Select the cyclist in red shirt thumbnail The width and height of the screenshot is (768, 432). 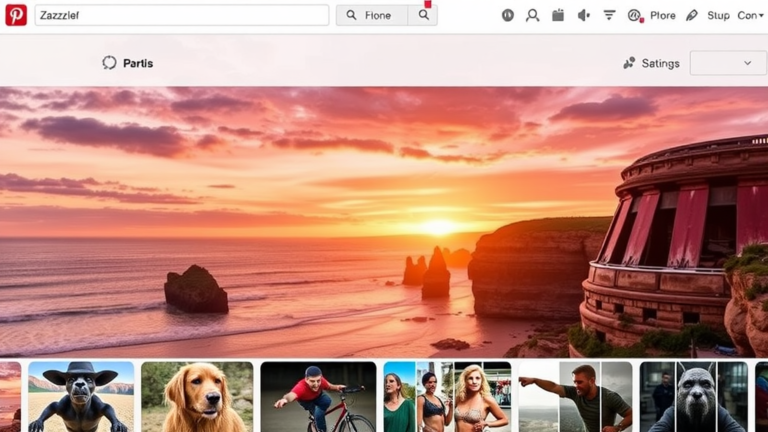318,397
